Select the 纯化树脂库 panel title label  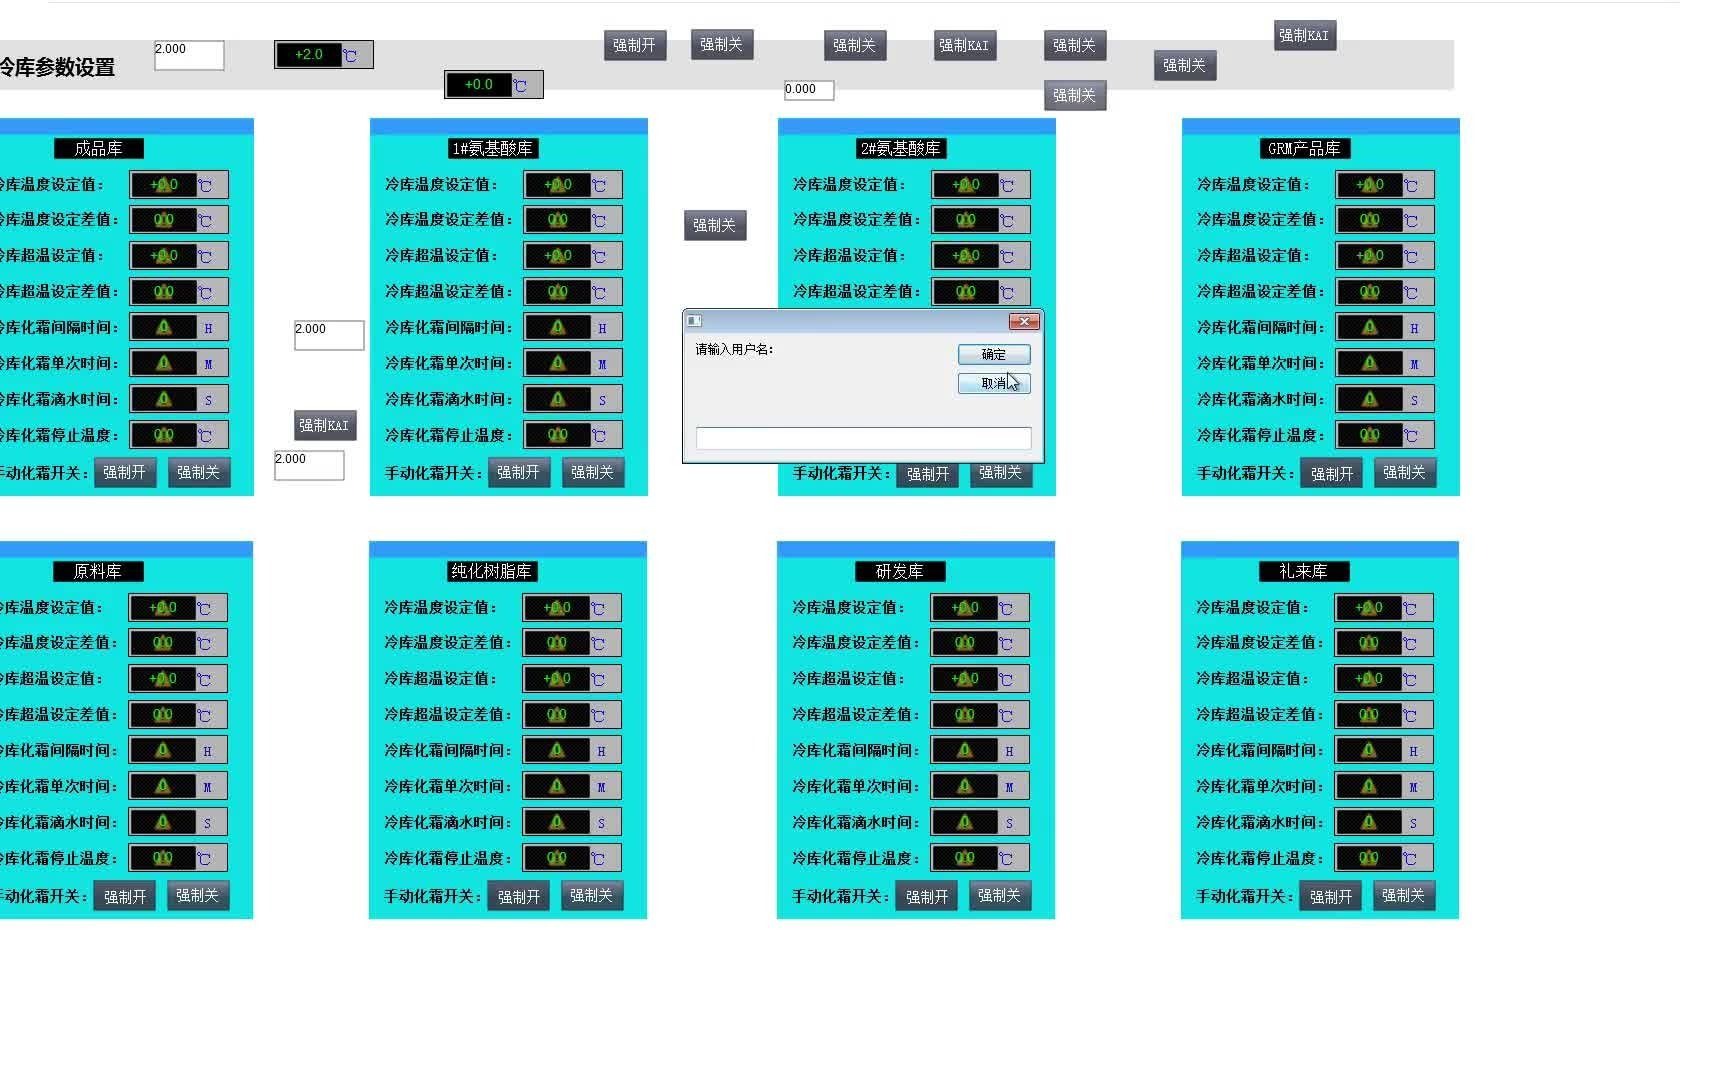click(x=492, y=571)
